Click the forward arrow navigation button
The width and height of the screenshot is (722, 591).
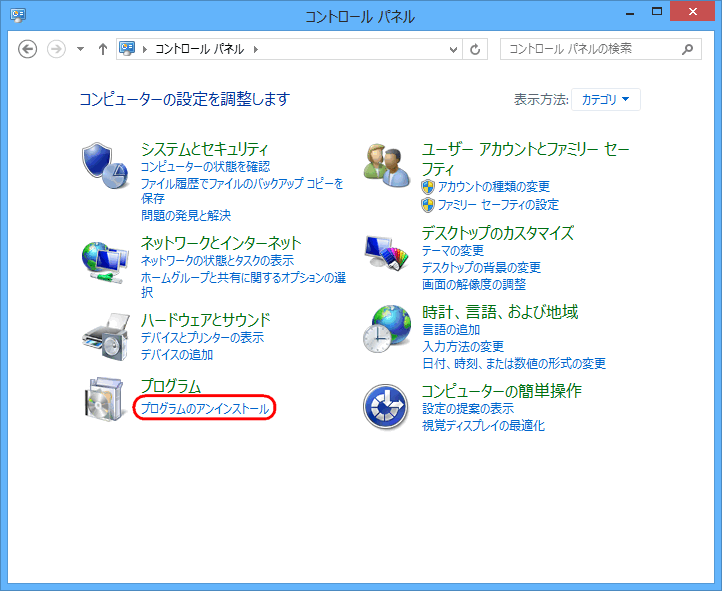click(x=56, y=49)
